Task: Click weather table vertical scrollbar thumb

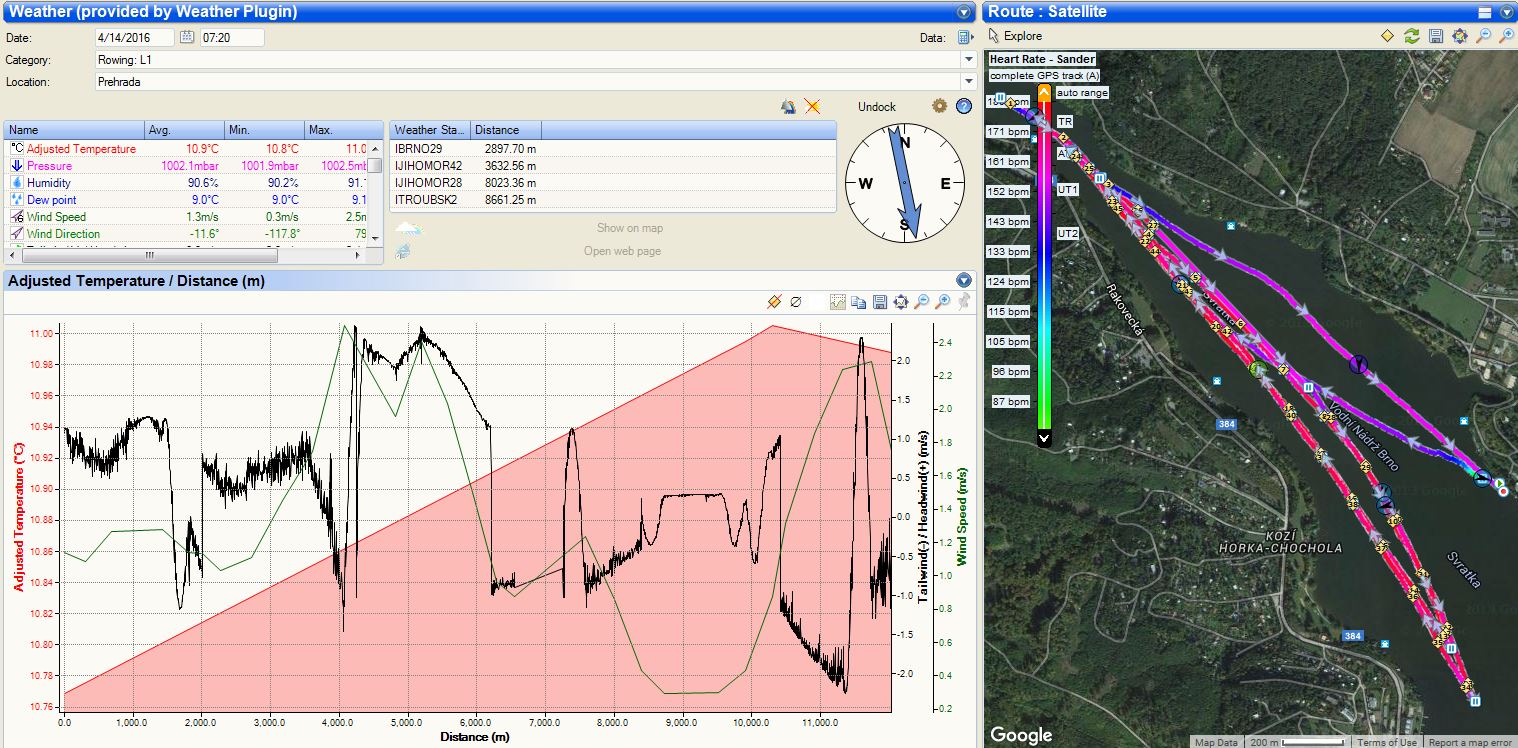Action: pyautogui.click(x=376, y=165)
